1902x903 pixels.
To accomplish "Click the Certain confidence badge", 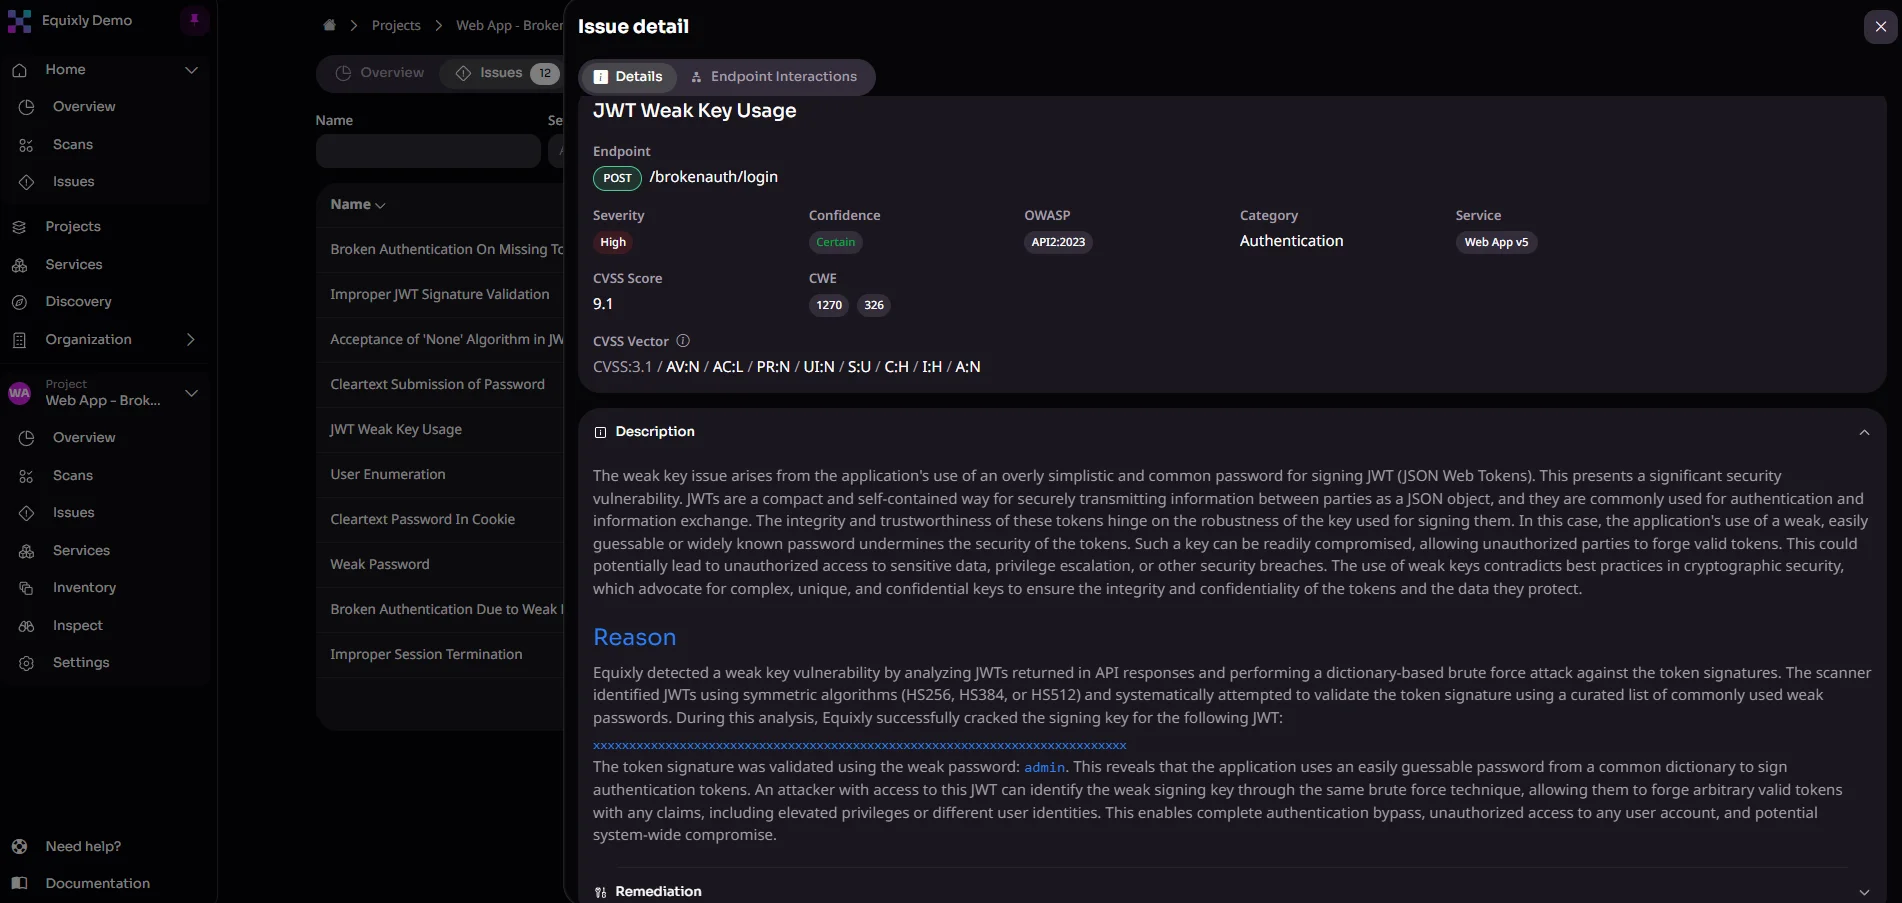I will point(835,243).
